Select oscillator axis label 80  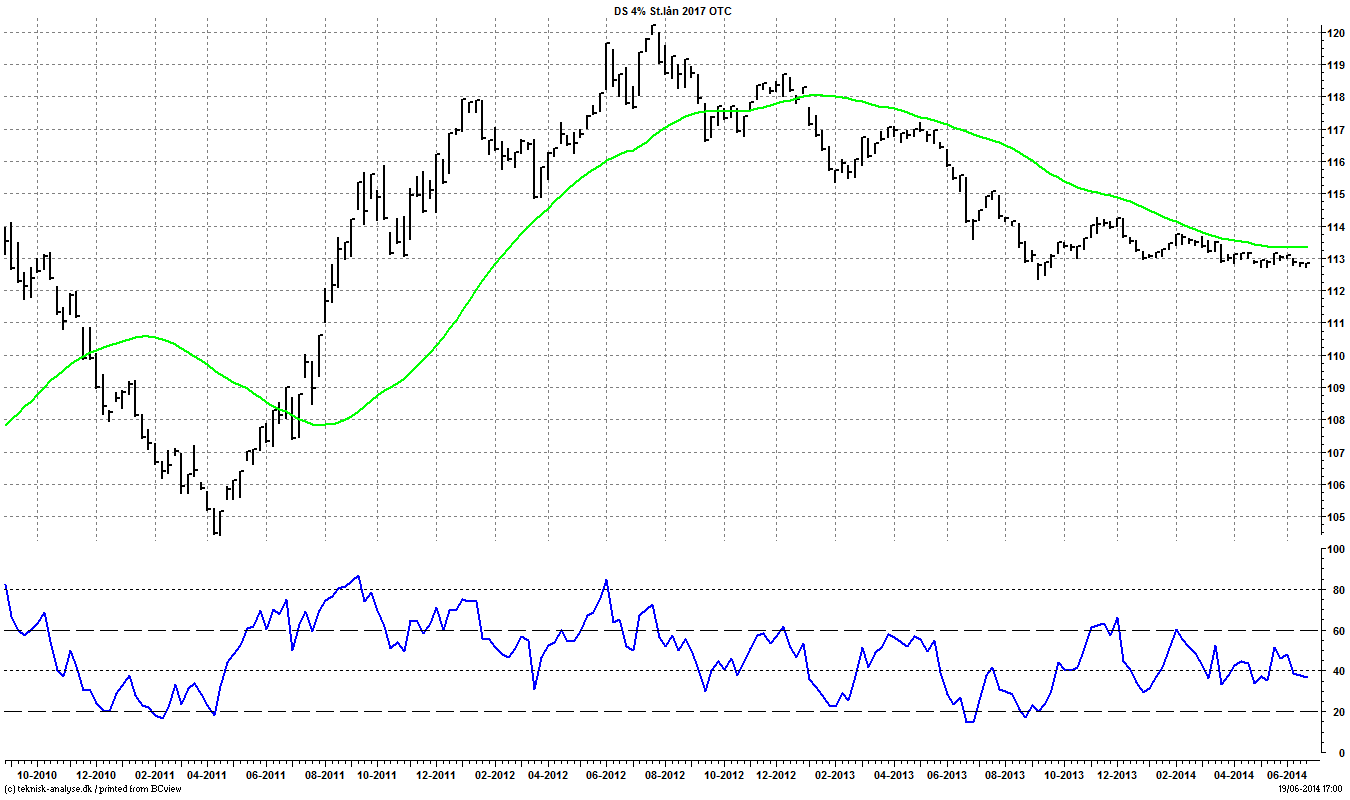tap(1337, 590)
